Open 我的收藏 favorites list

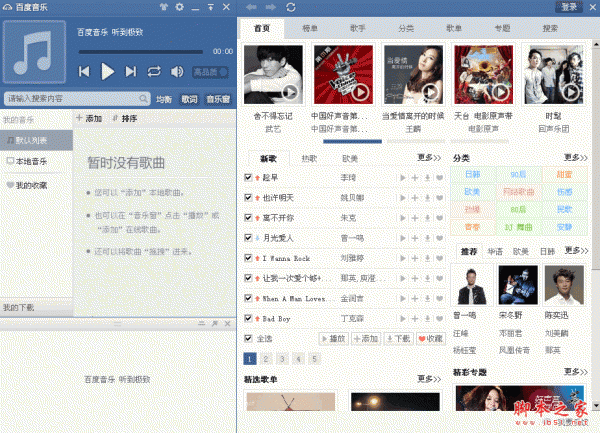[36, 186]
